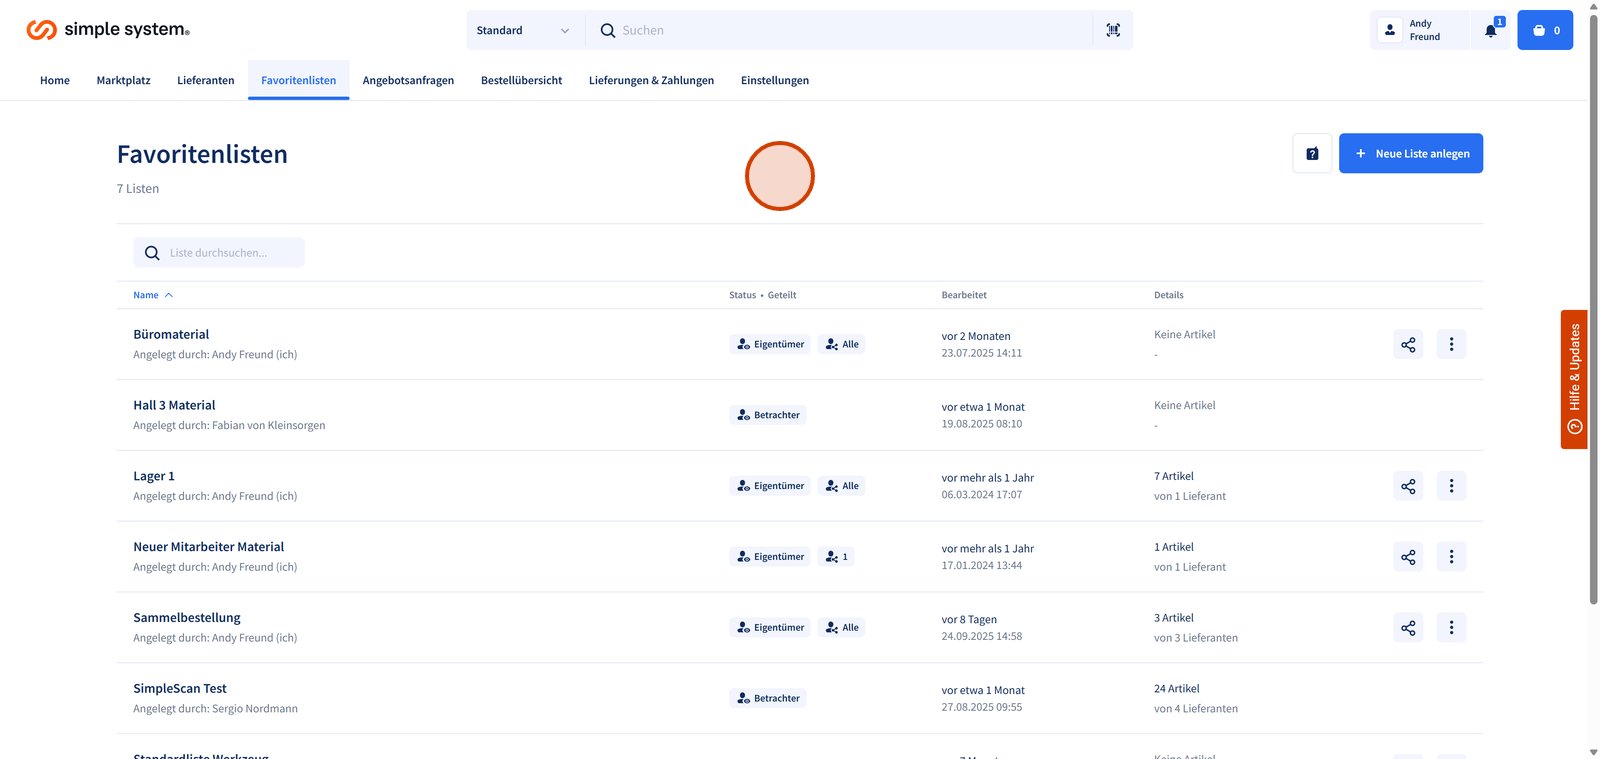Open the Hall 3 Material list
This screenshot has width=1600, height=759.
pyautogui.click(x=174, y=405)
